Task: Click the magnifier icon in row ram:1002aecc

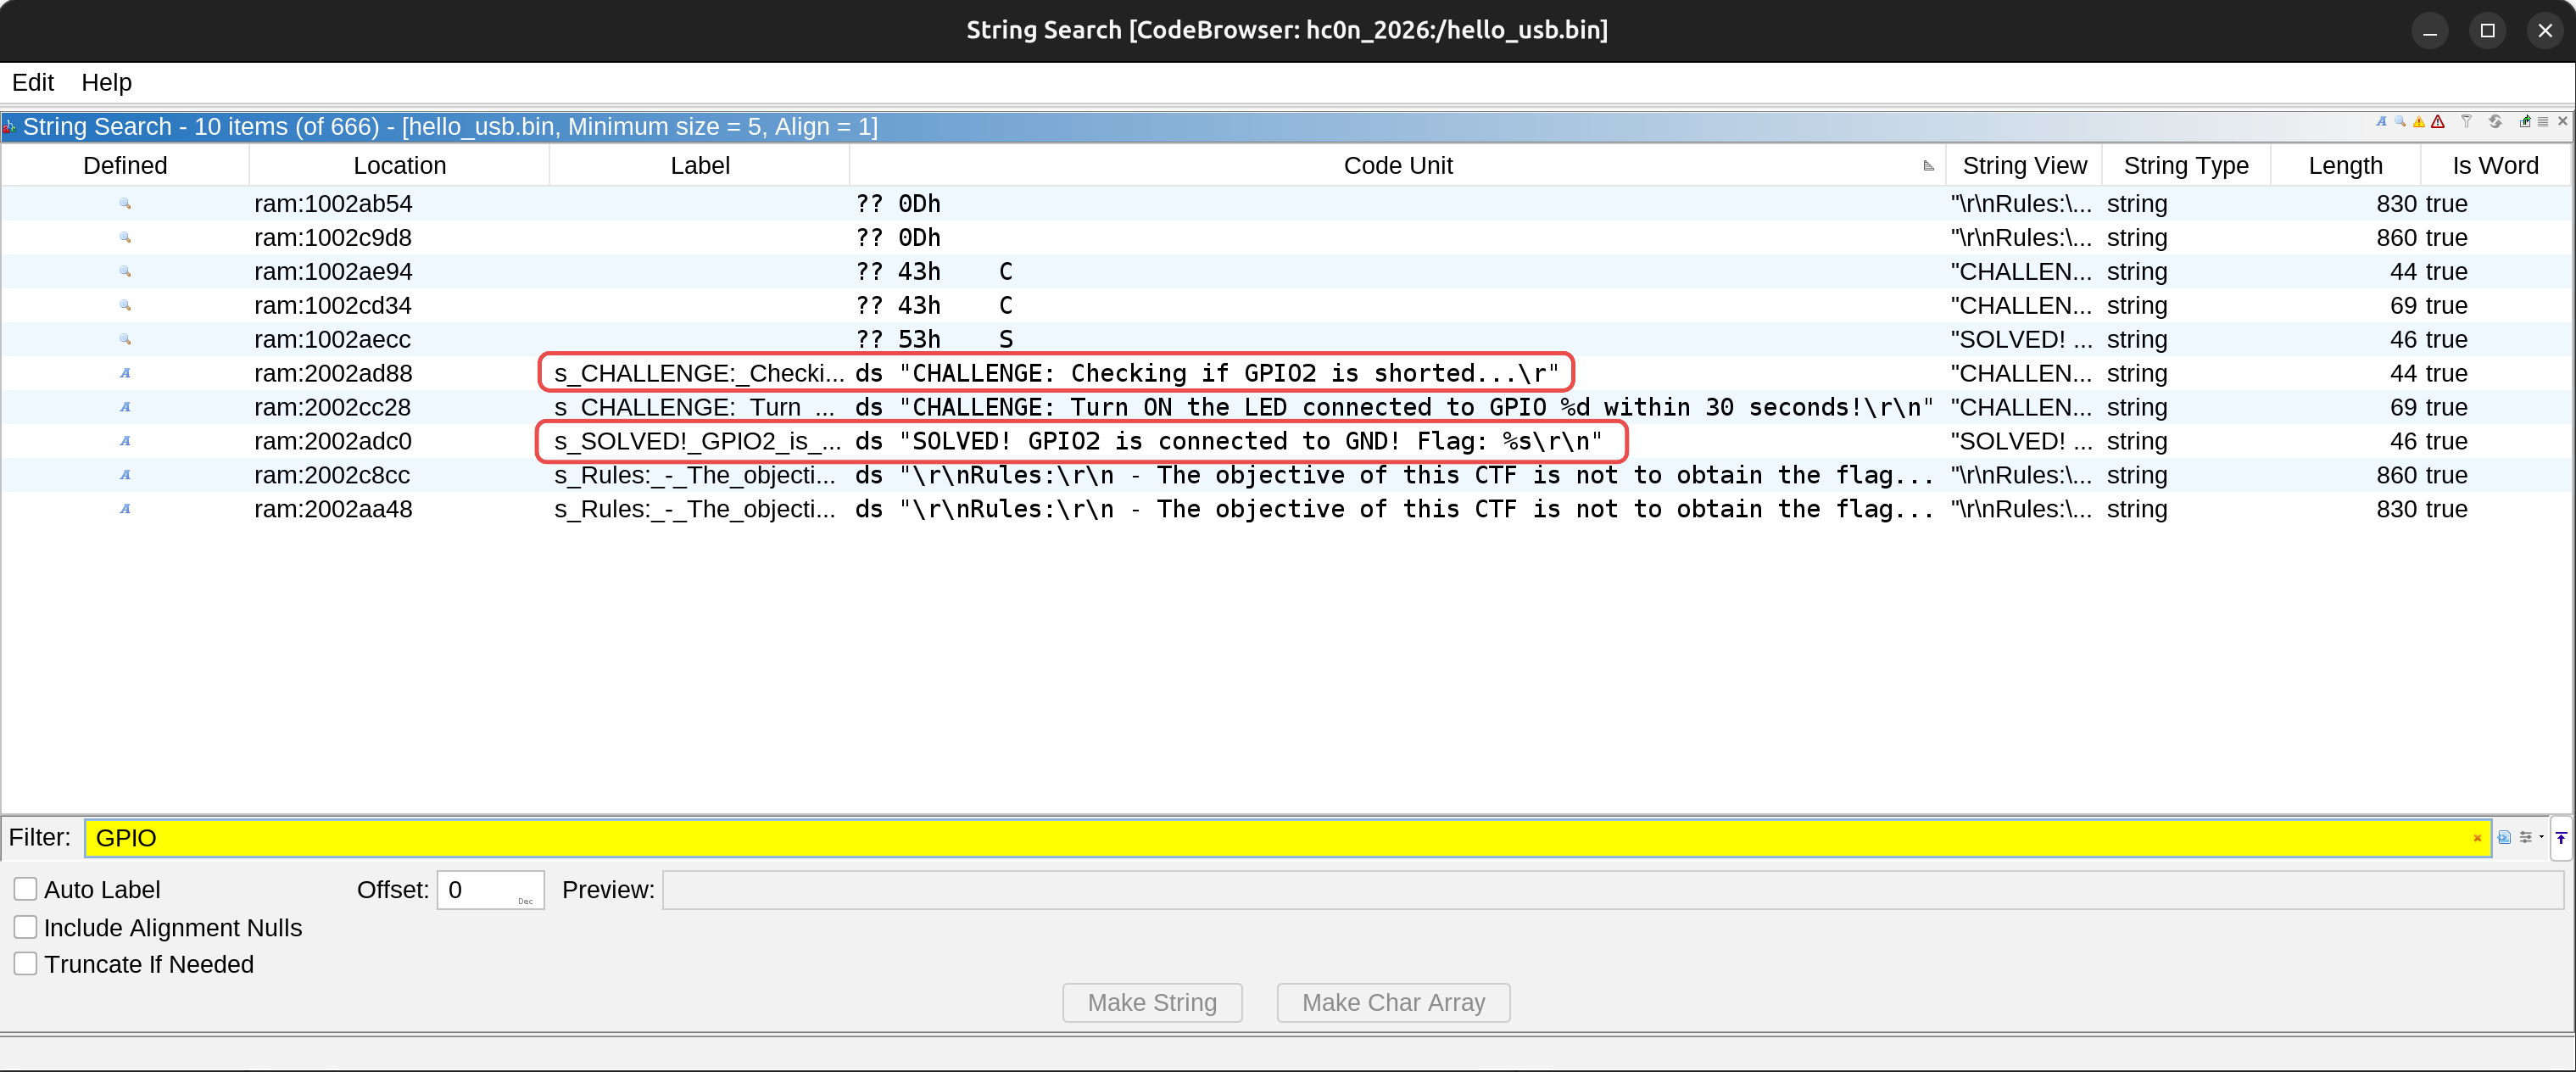Action: (125, 340)
